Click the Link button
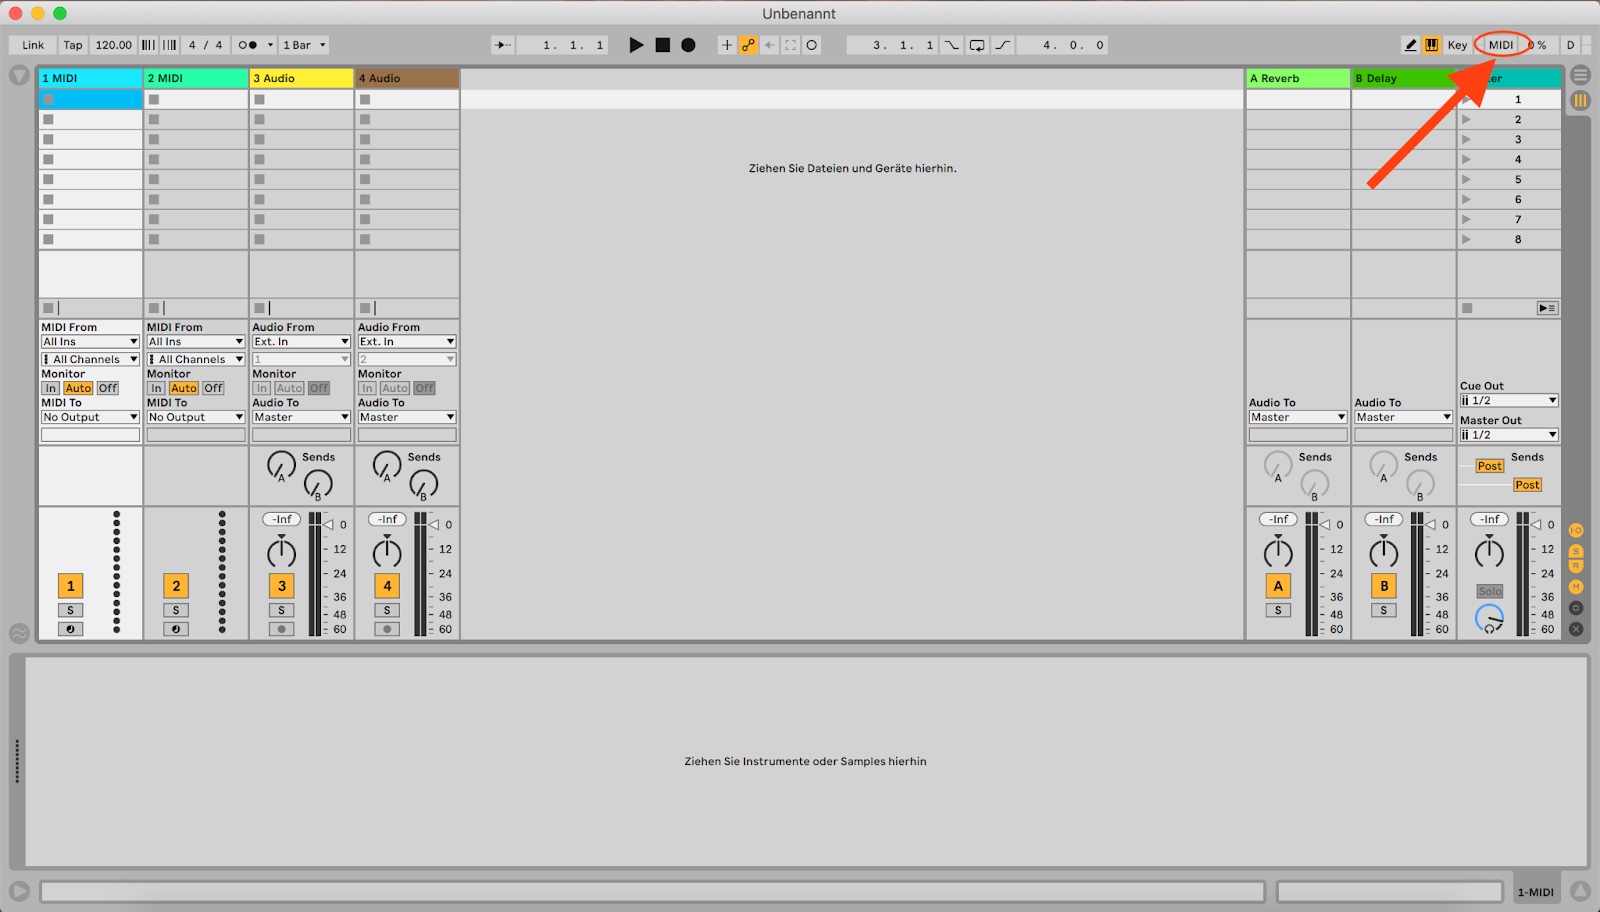The image size is (1600, 912). (33, 45)
